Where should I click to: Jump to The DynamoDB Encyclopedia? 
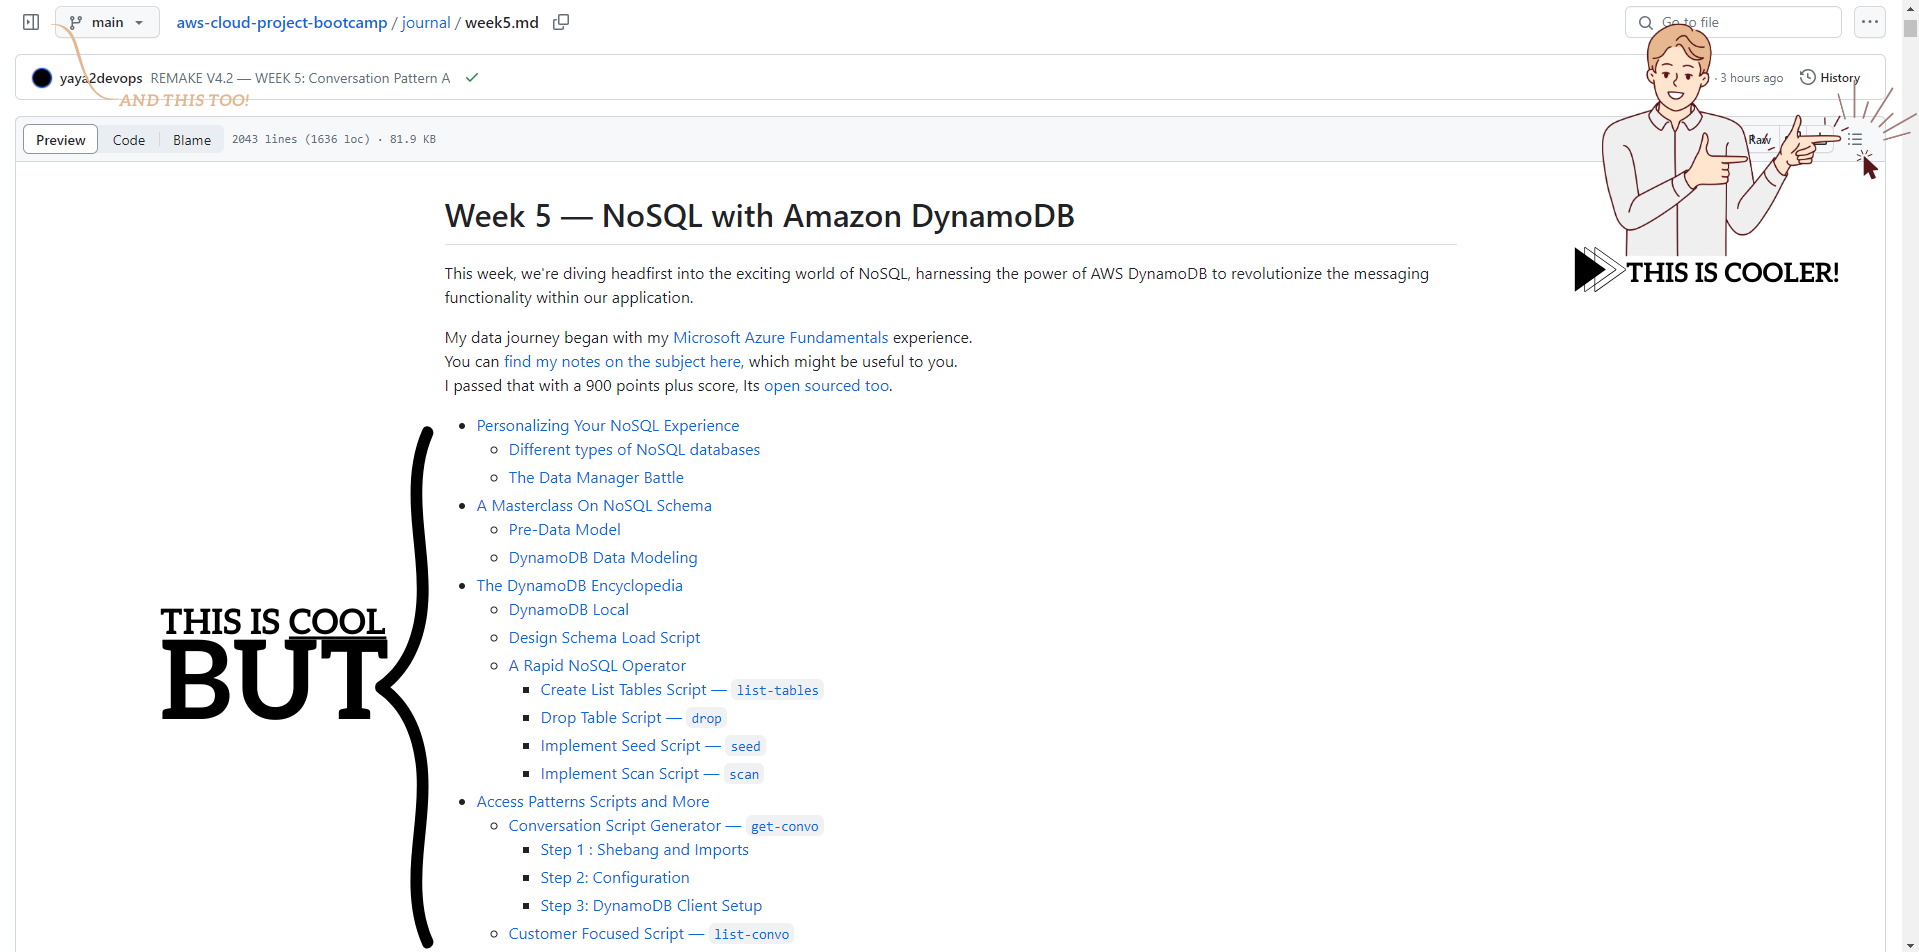580,586
